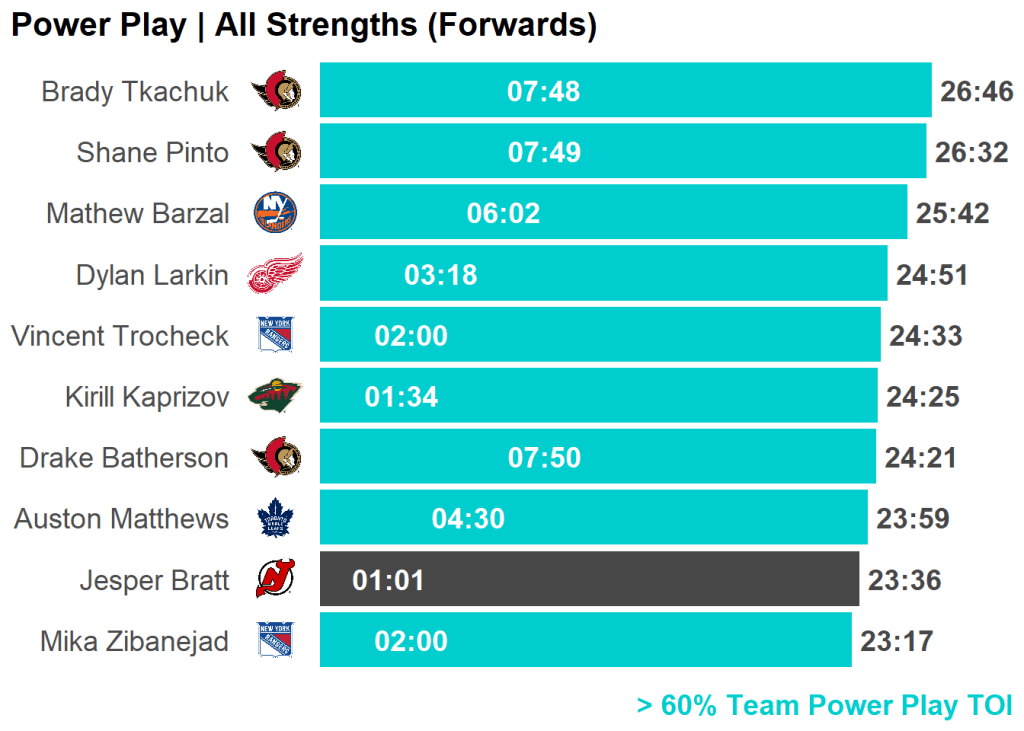Click the Senators logo beside Drake Batherson
Image resolution: width=1024 pixels, height=731 pixels.
[276, 458]
